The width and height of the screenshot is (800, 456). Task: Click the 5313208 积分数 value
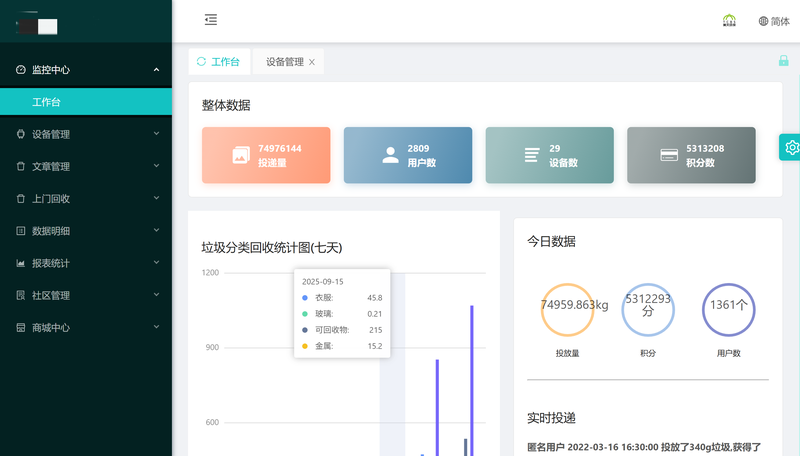(x=705, y=148)
